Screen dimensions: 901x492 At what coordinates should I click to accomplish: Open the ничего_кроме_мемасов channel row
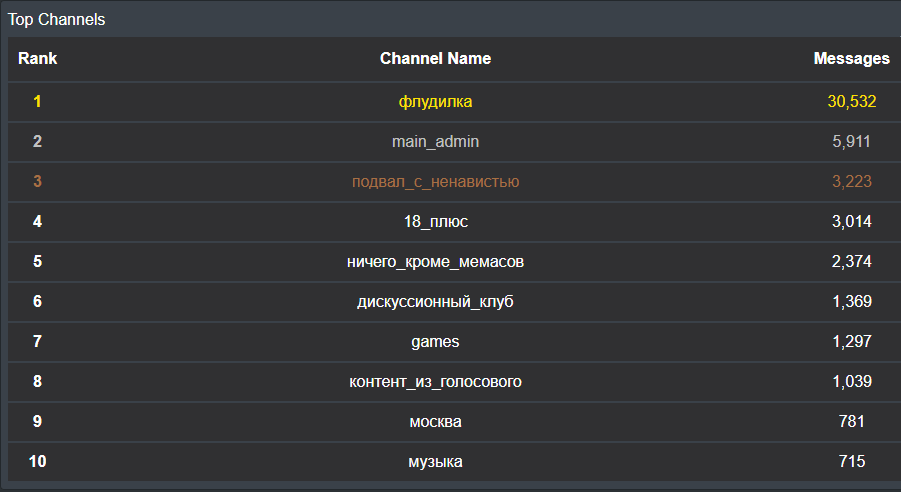tap(435, 262)
